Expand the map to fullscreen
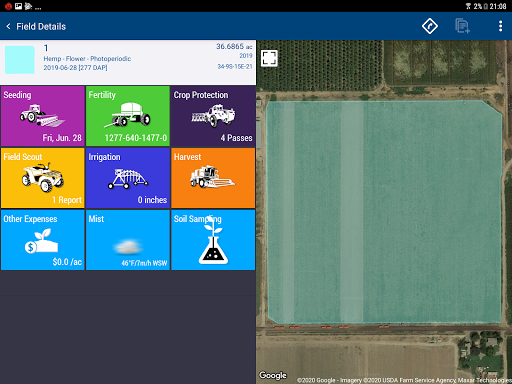 [x=269, y=58]
